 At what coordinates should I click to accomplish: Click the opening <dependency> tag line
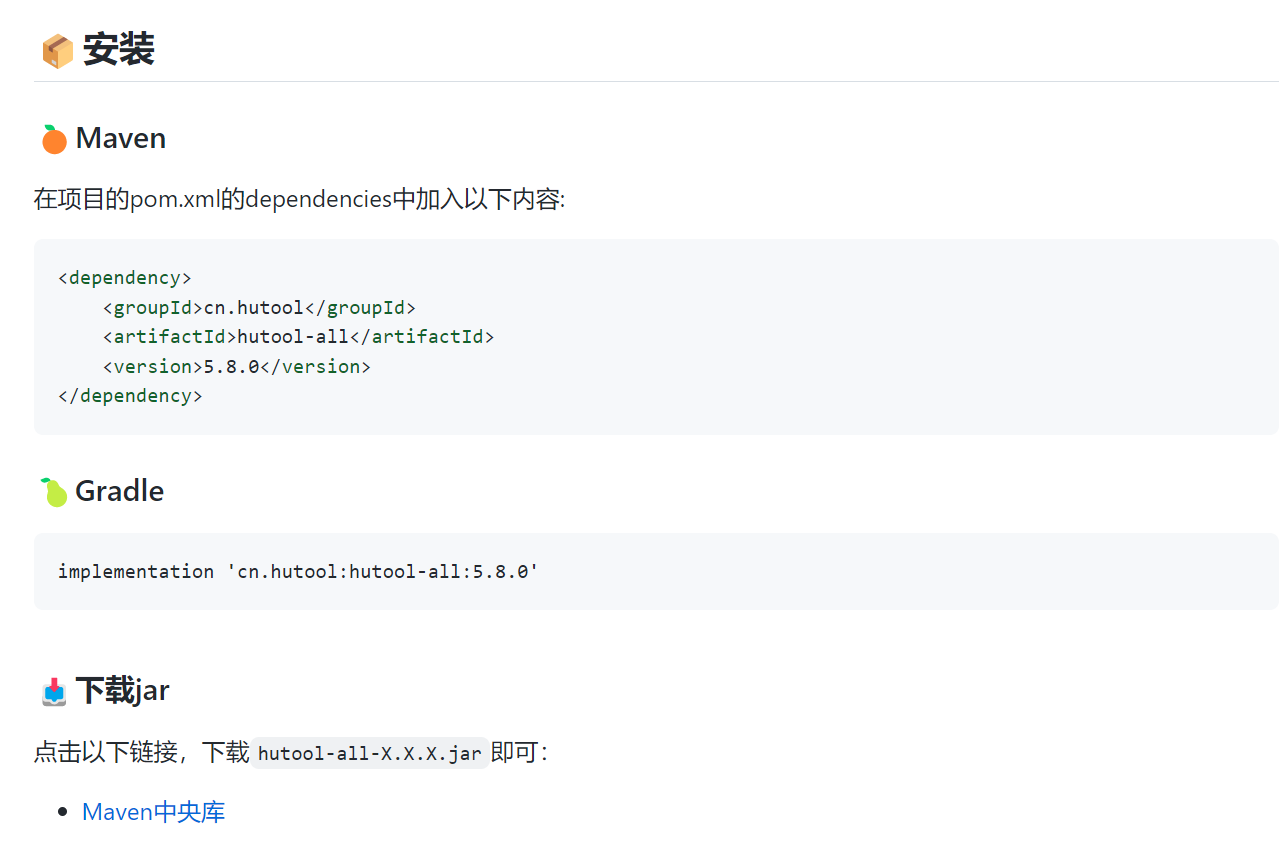coord(125,278)
